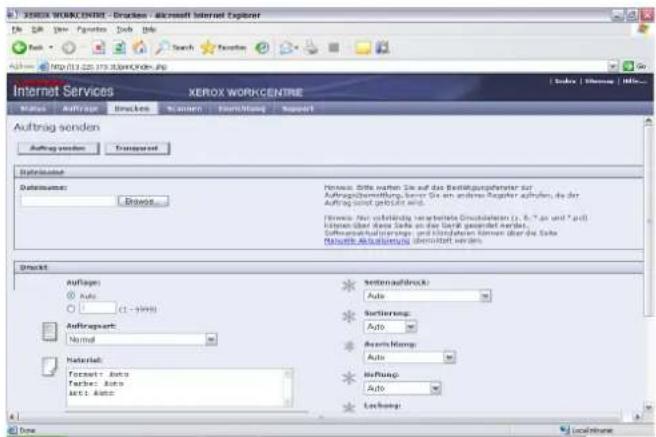This screenshot has height=437, width=656.
Task: Switch to the Aufträge tab
Action: (80, 109)
